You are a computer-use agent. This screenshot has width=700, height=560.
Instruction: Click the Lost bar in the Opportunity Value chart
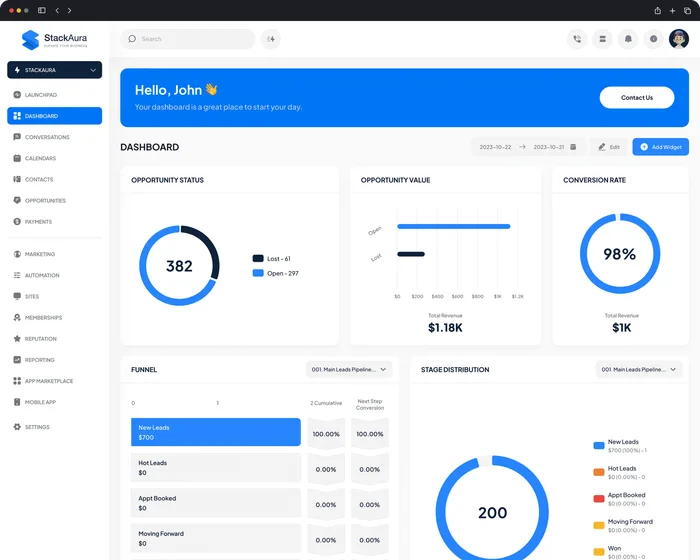411,254
